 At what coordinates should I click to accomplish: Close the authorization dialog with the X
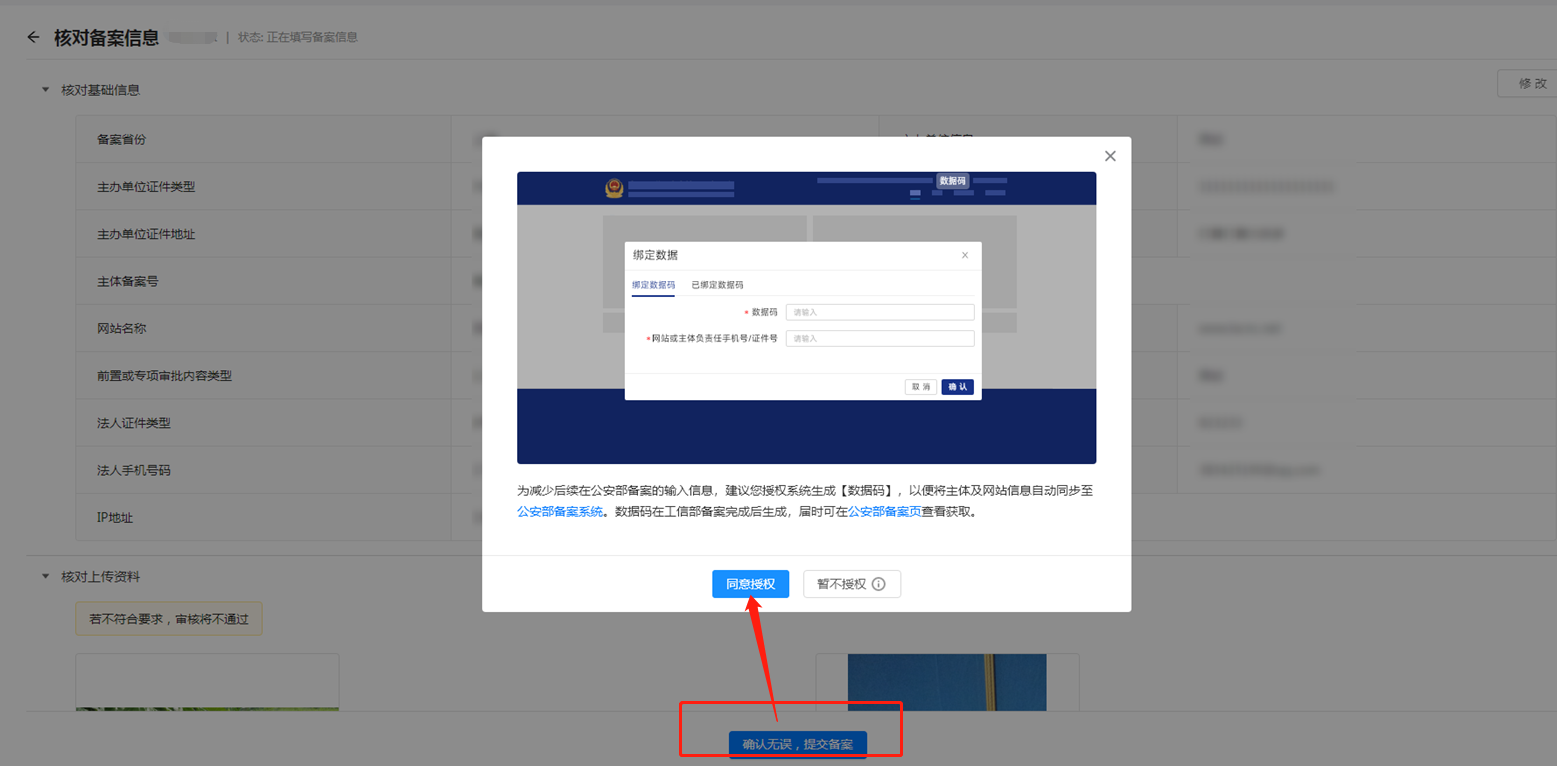(1110, 156)
